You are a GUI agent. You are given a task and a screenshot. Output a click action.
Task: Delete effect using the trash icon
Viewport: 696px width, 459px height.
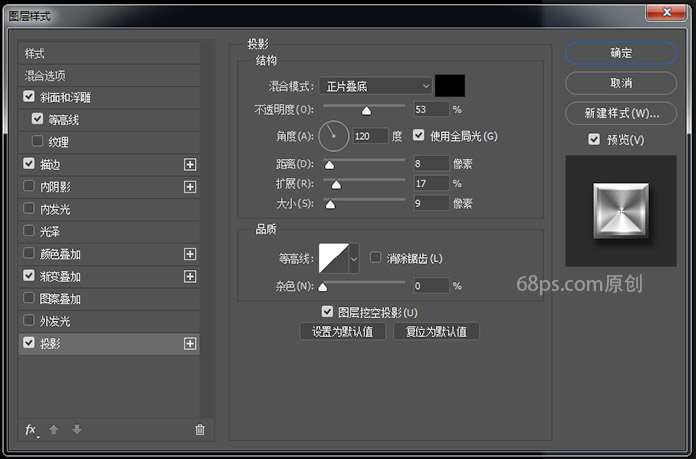tap(200, 429)
